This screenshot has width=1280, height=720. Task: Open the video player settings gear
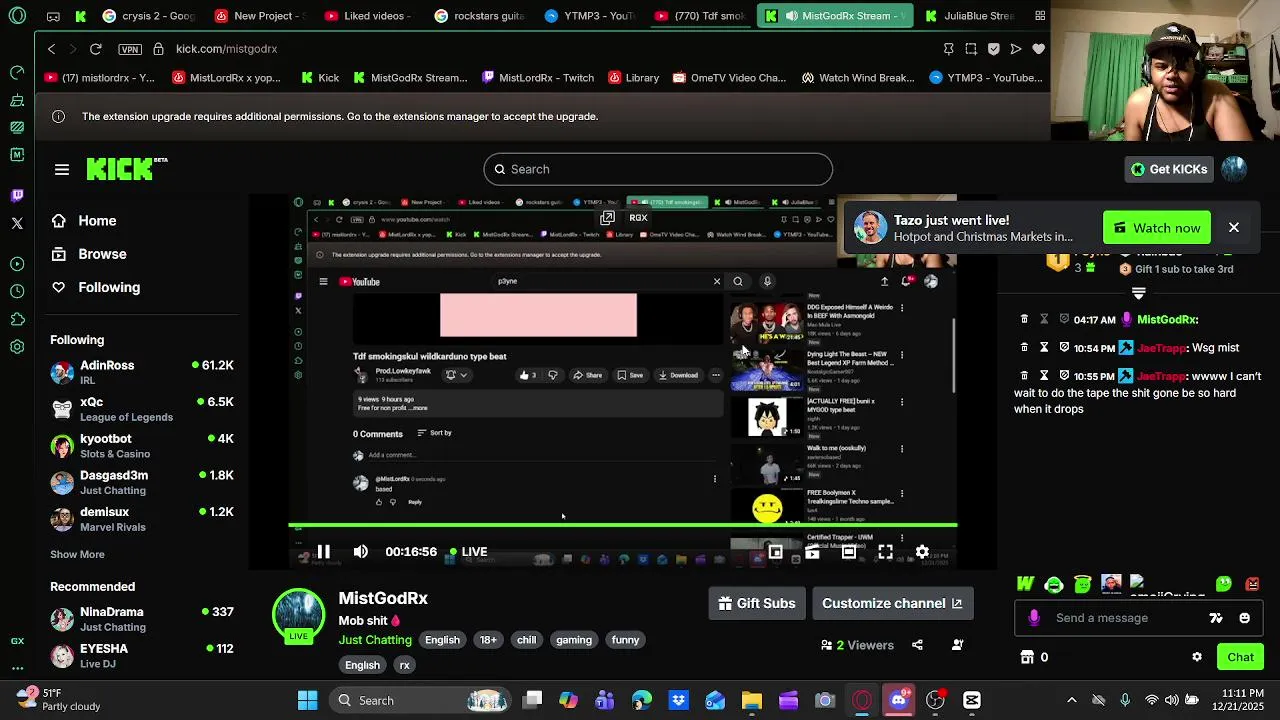pos(922,552)
